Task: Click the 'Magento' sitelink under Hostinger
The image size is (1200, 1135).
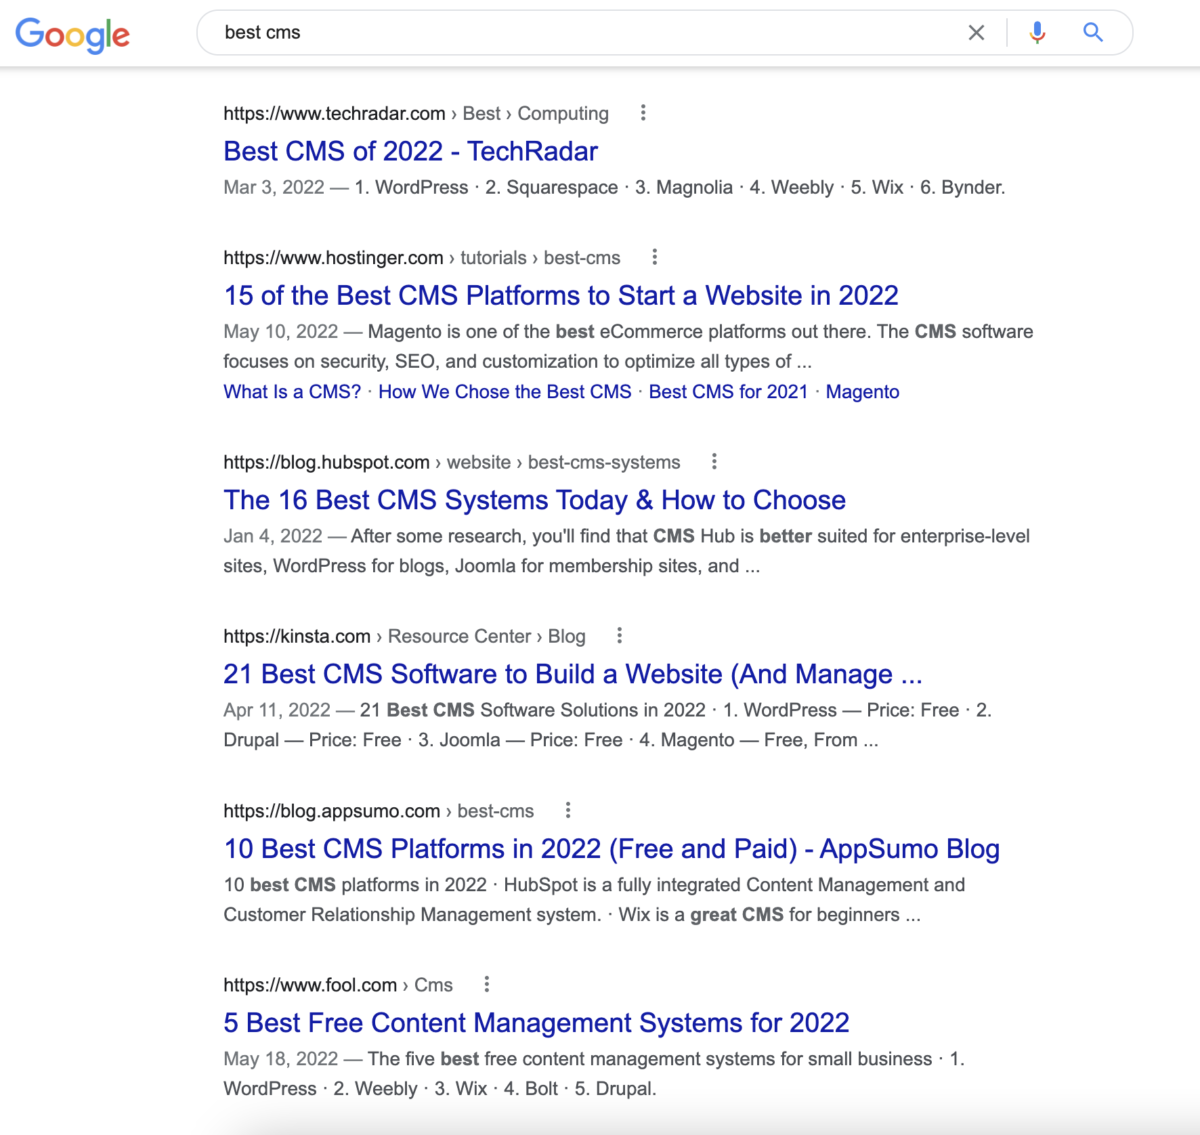Action: point(862,391)
